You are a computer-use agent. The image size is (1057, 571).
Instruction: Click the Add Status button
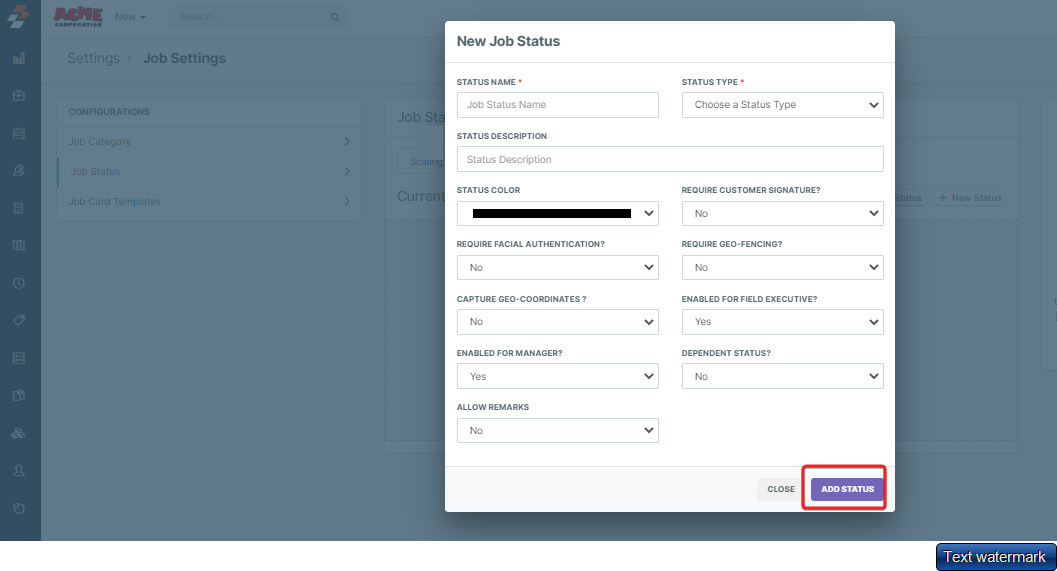point(847,489)
